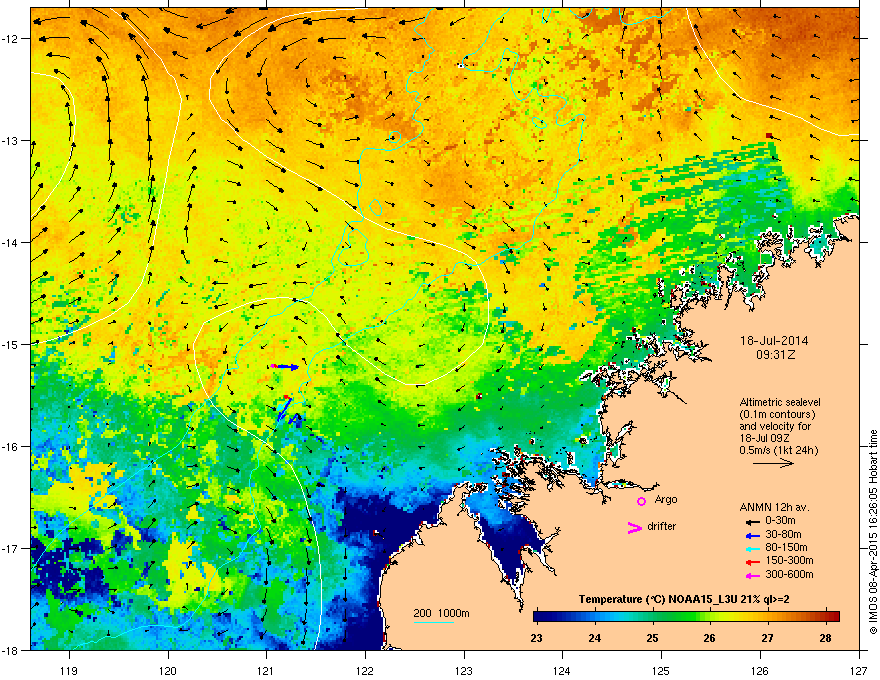Image resolution: width=880 pixels, height=680 pixels.
Task: Click the cyan 80-150m arrow in ANMN legend
Action: 753,548
